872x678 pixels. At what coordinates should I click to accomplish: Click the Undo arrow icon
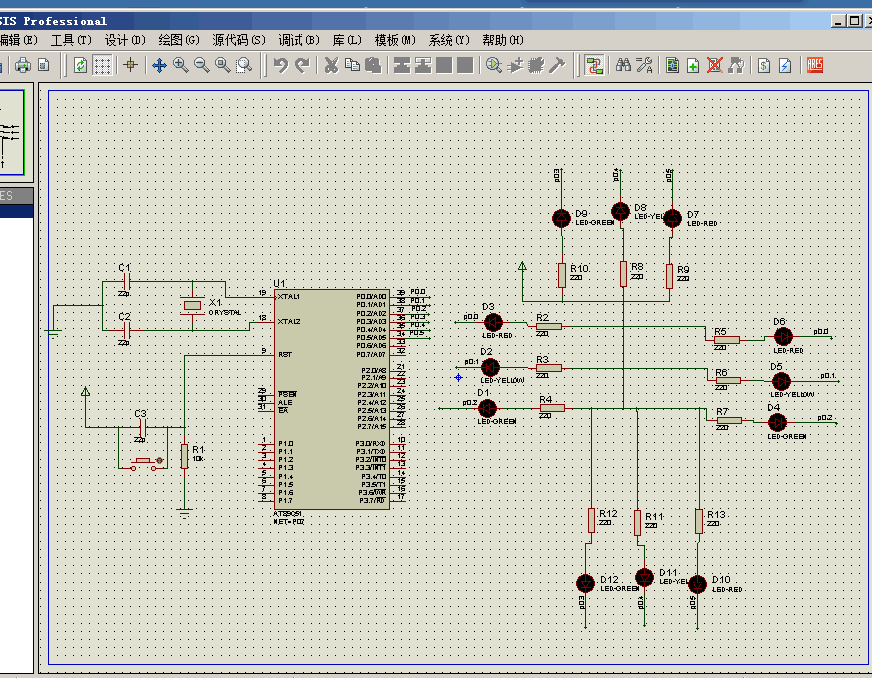click(x=281, y=65)
